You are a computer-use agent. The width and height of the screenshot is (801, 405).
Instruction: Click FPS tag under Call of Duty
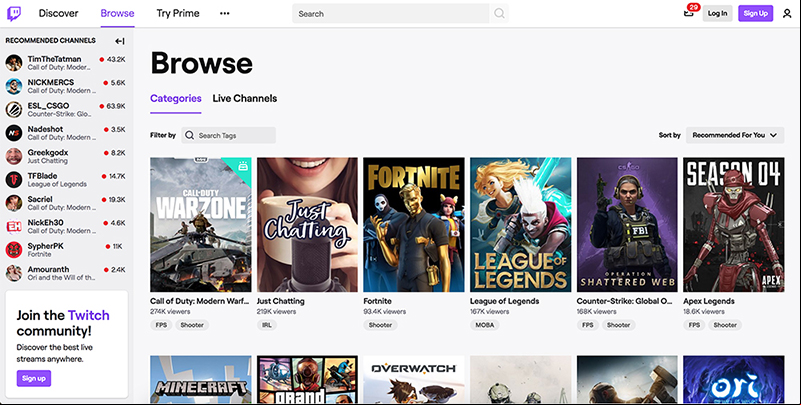point(161,325)
